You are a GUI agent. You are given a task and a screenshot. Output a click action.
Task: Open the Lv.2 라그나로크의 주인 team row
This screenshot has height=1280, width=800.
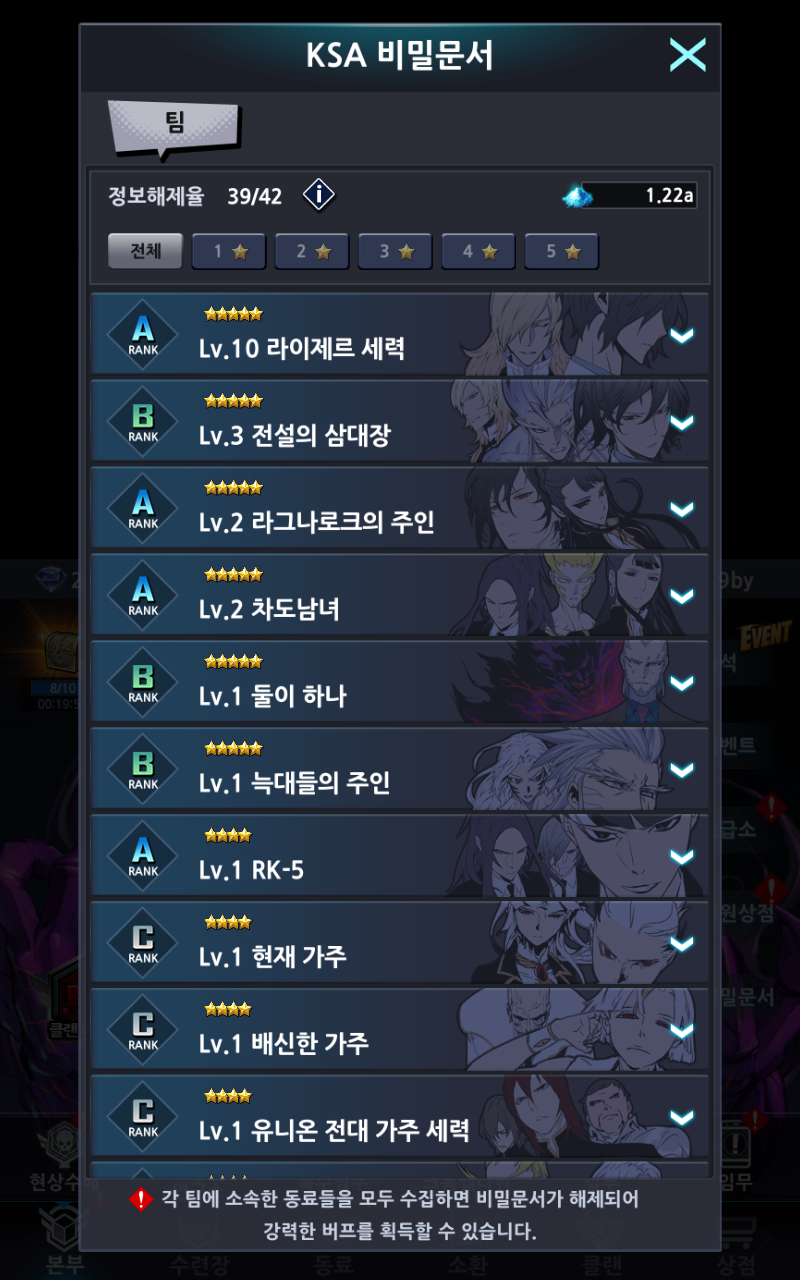[400, 509]
